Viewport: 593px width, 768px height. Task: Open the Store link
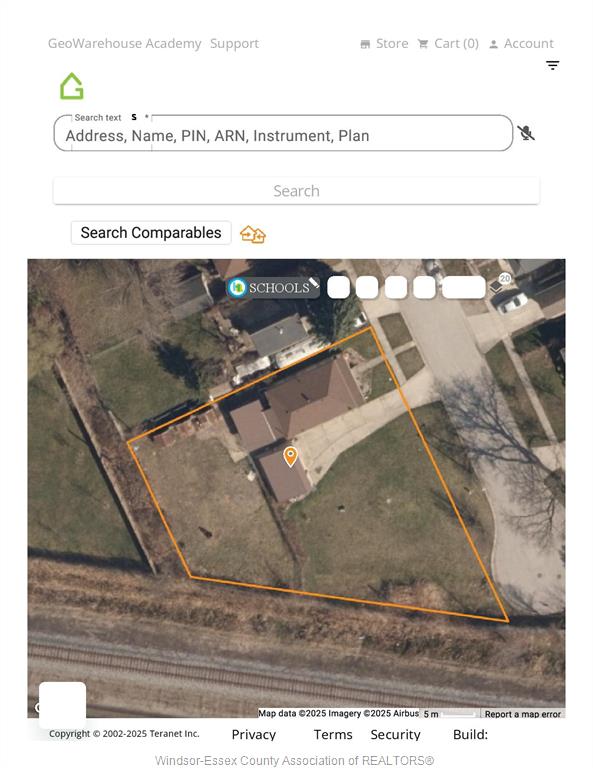click(384, 44)
